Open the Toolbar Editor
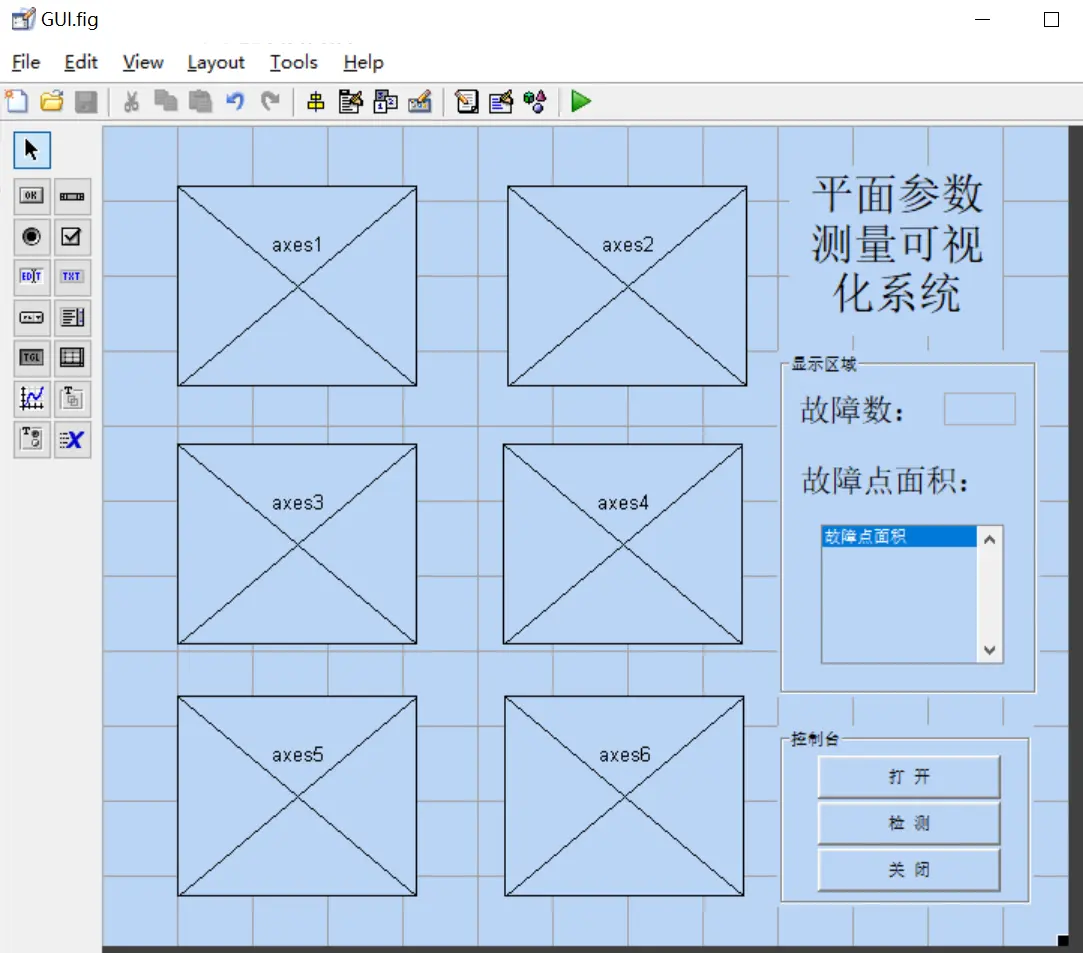This screenshot has width=1083, height=953. pyautogui.click(x=420, y=102)
